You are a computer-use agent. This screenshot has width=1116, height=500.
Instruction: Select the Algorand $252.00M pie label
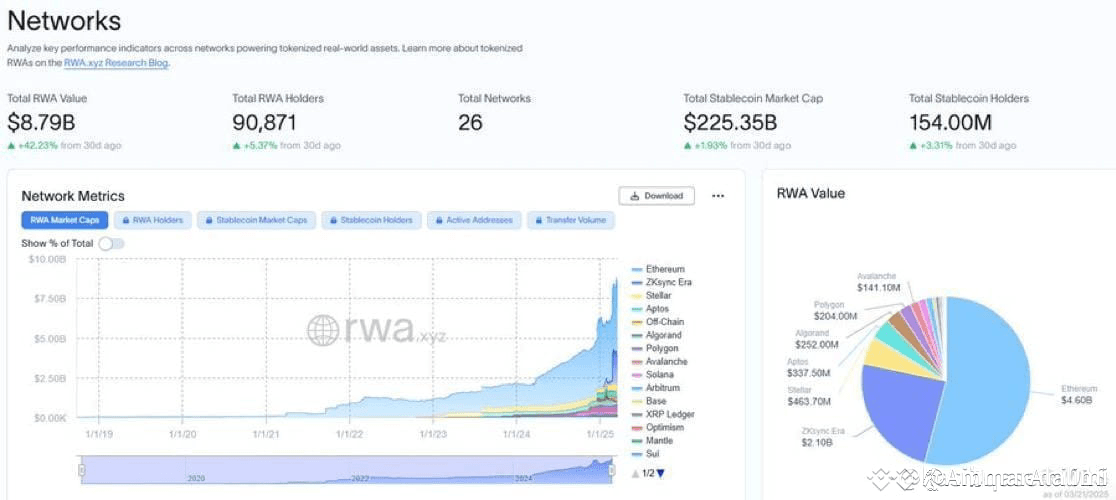[816, 339]
